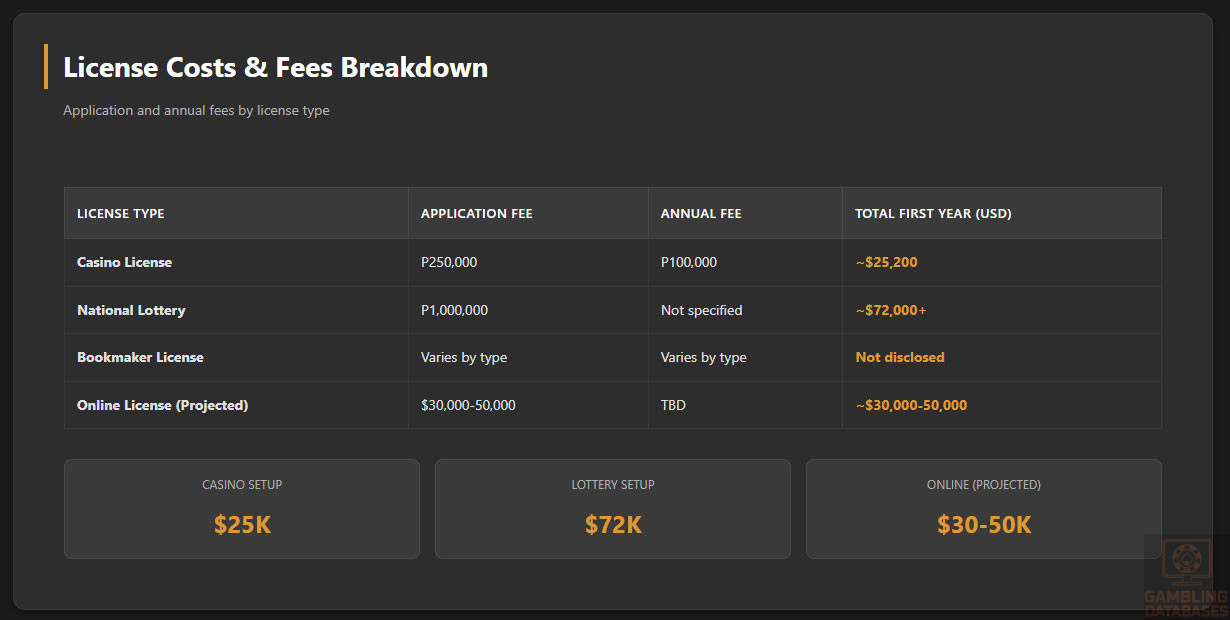Select the License Type column header
The image size is (1230, 620).
121,214
